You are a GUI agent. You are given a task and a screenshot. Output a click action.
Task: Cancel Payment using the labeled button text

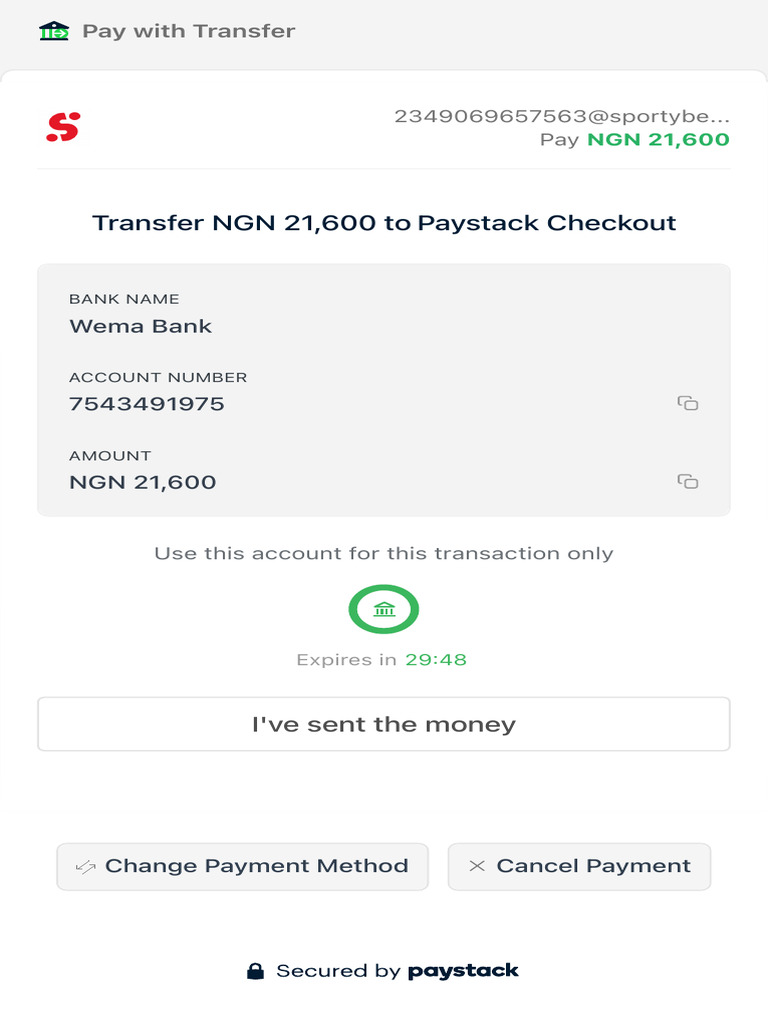click(593, 866)
